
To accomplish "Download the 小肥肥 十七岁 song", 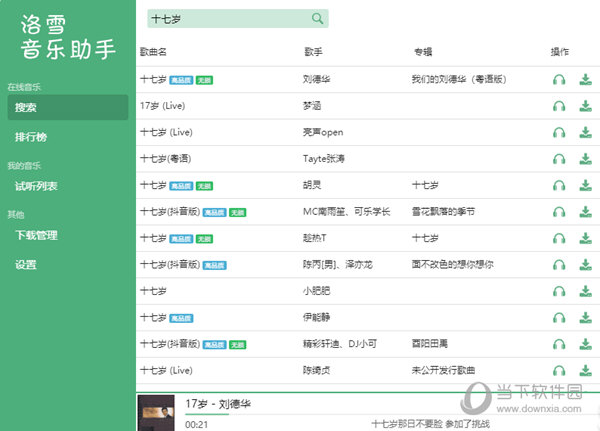I will 585,291.
